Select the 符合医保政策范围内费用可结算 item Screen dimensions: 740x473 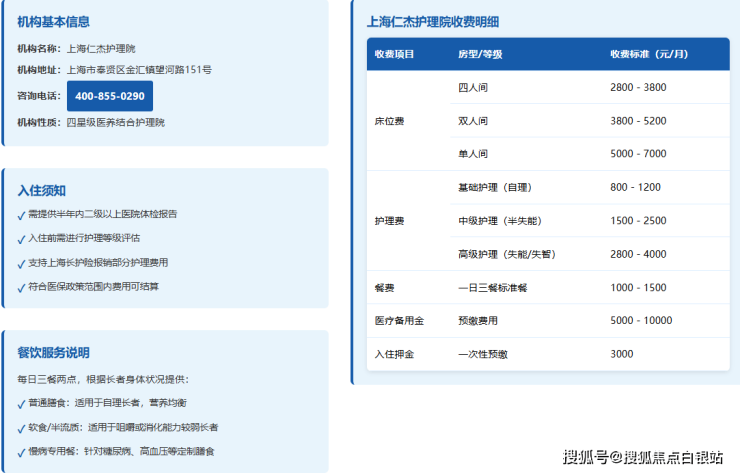click(88, 287)
